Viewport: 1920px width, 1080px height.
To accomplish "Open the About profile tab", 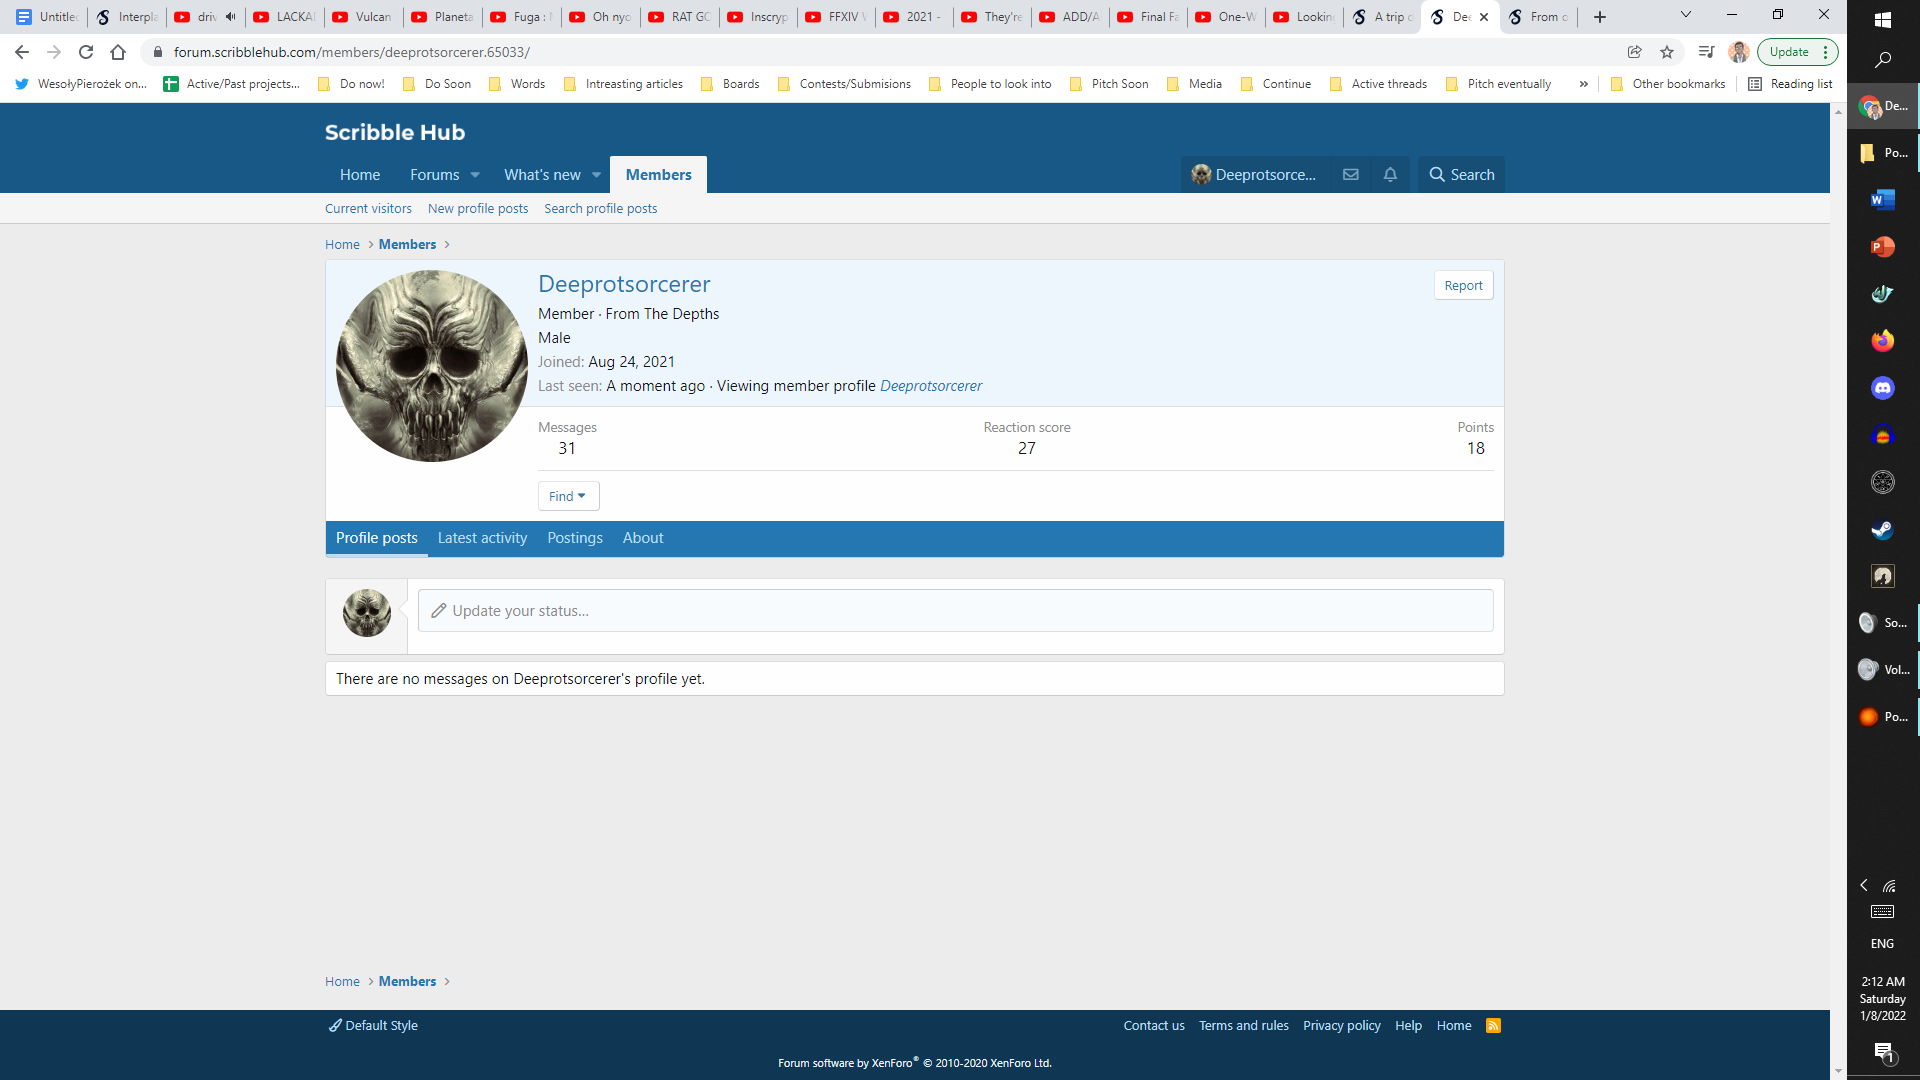I will [x=642, y=538].
